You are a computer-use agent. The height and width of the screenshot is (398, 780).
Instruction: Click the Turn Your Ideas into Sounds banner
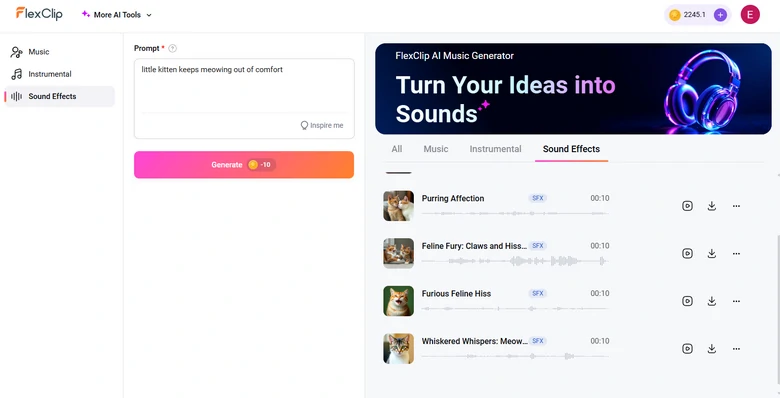pos(573,89)
